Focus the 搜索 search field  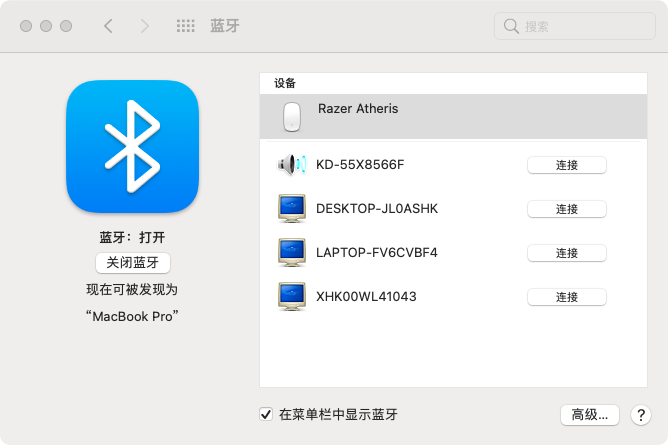[575, 26]
